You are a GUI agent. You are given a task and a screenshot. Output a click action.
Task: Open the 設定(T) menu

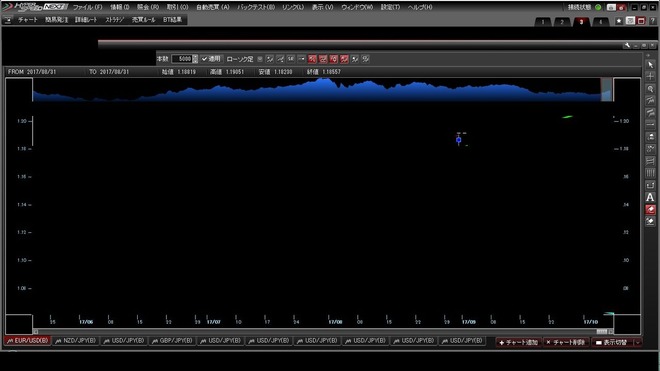point(390,7)
